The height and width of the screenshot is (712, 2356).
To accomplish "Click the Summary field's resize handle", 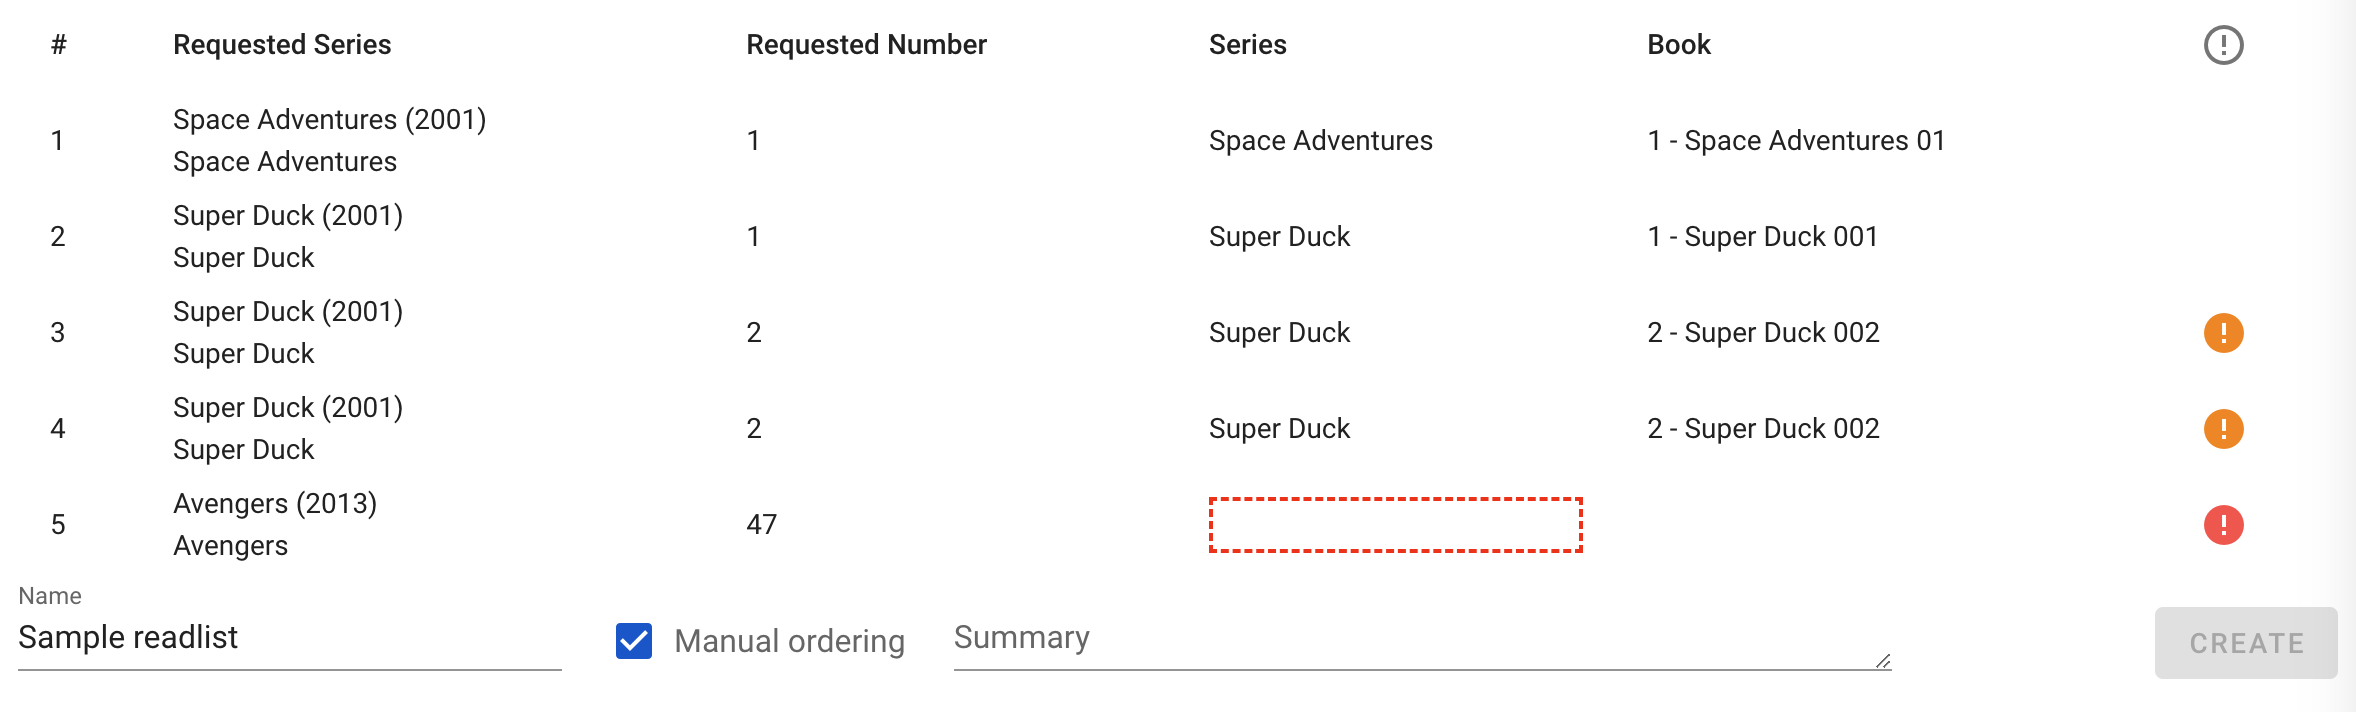I will (x=1883, y=661).
